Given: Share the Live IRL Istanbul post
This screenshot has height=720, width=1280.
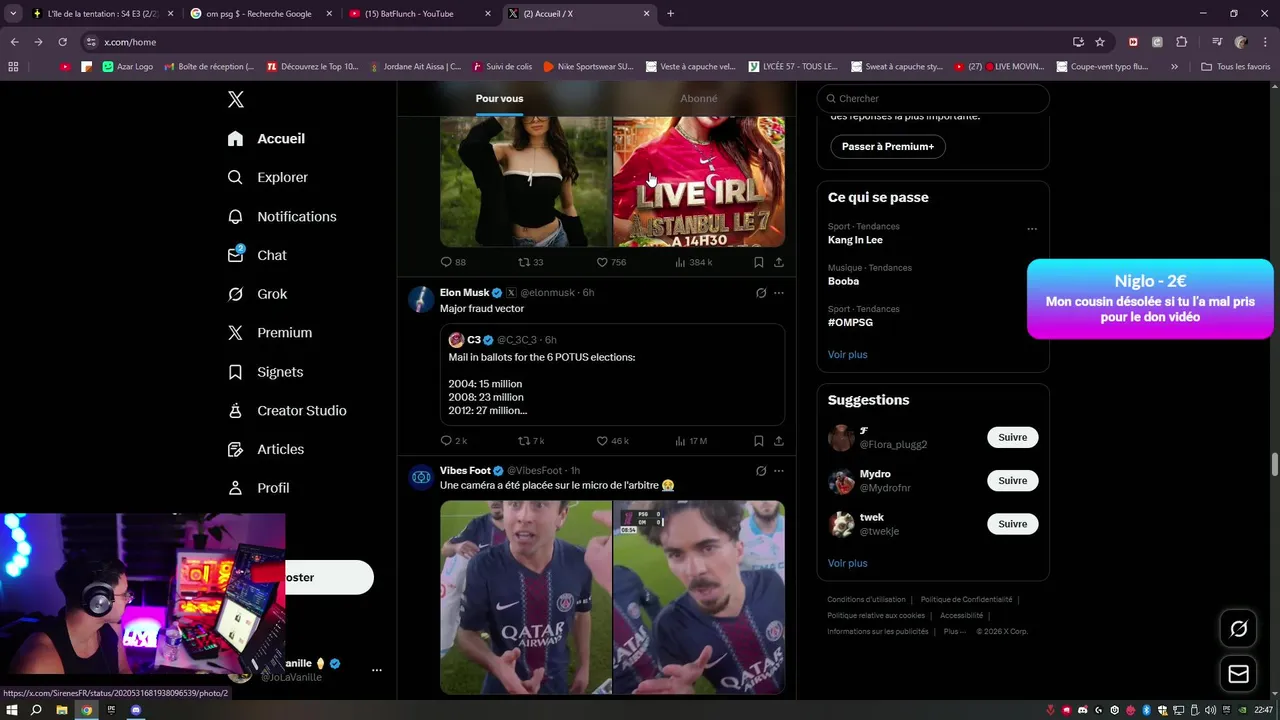Looking at the screenshot, I should 778,262.
